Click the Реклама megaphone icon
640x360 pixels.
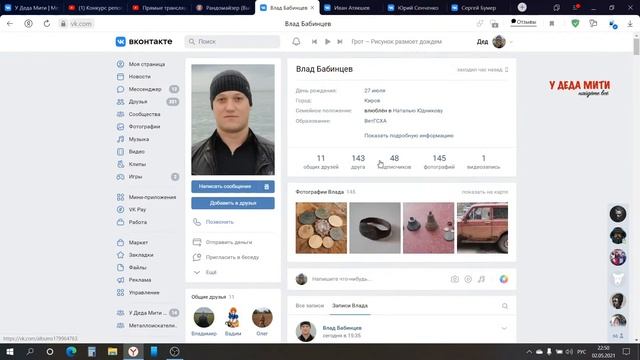click(120, 280)
